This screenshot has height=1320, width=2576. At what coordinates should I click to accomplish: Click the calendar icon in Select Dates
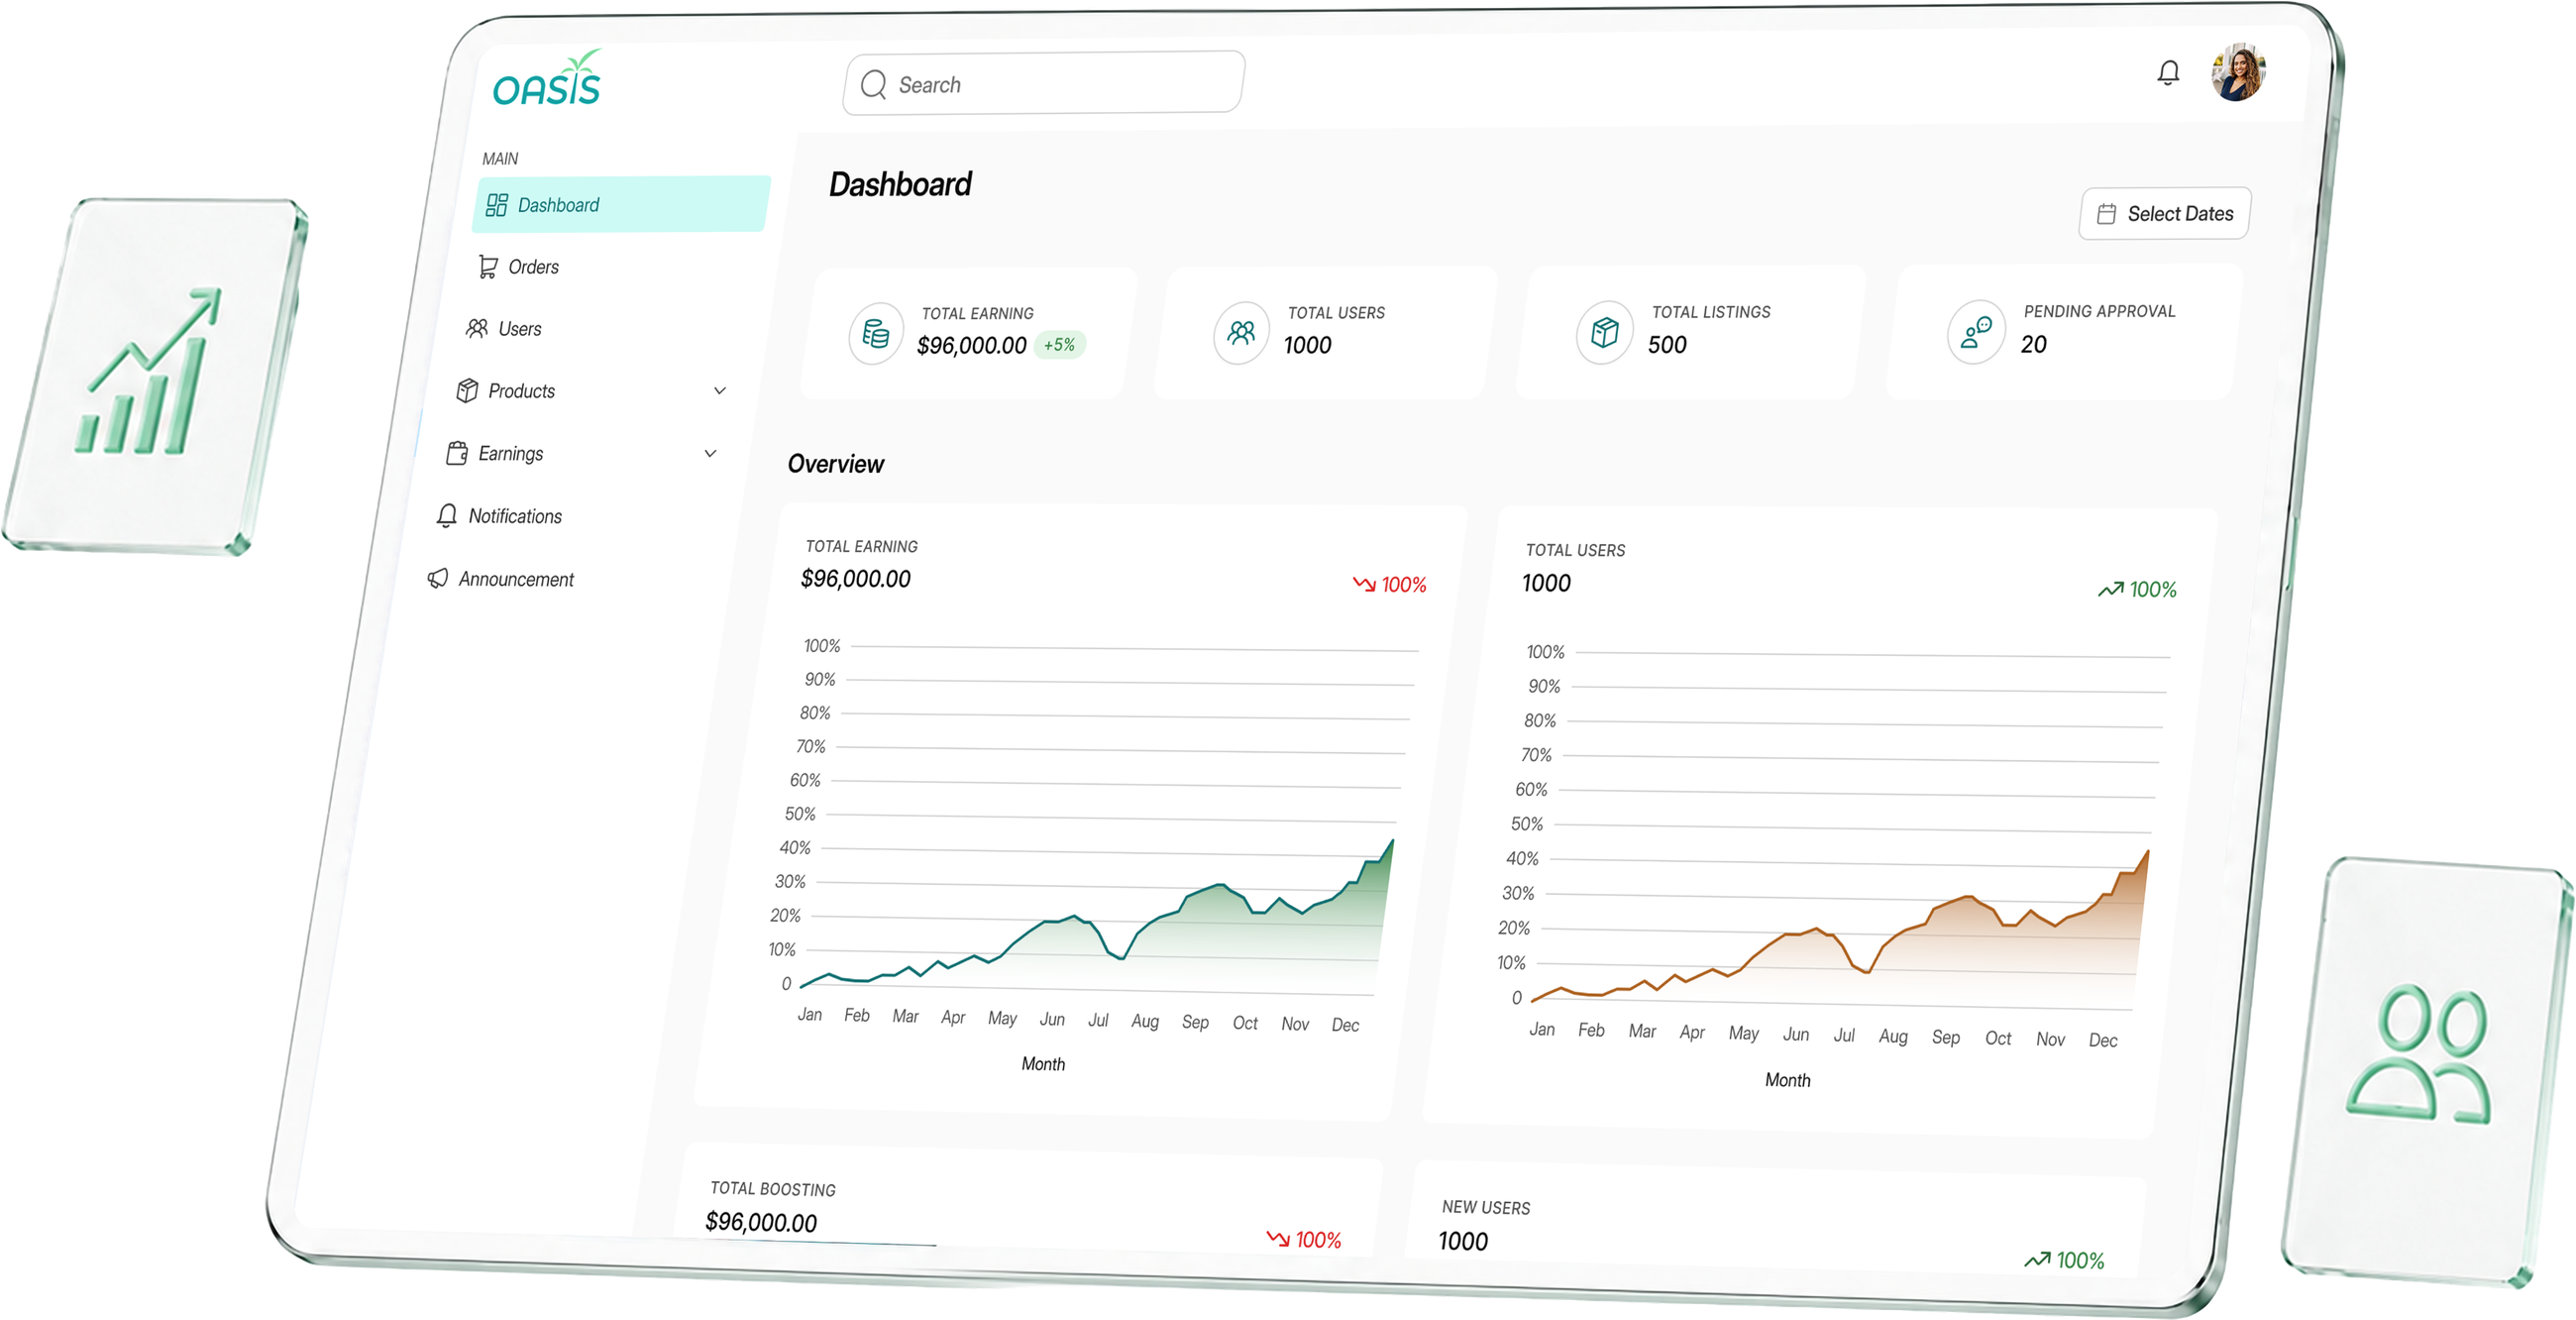2106,214
